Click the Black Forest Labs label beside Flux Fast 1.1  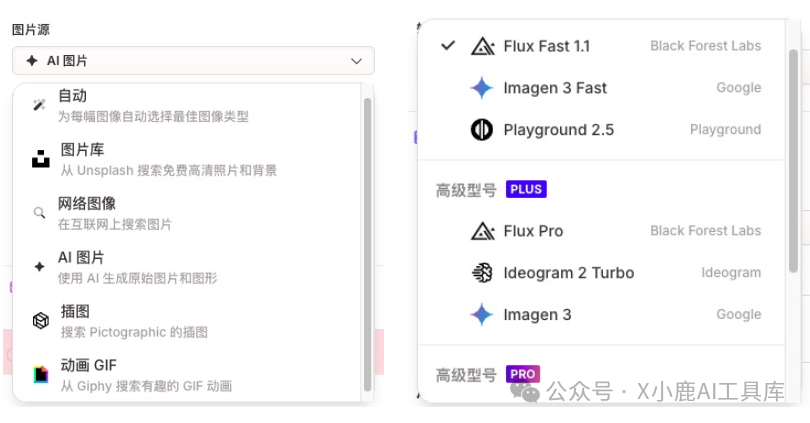tap(705, 46)
